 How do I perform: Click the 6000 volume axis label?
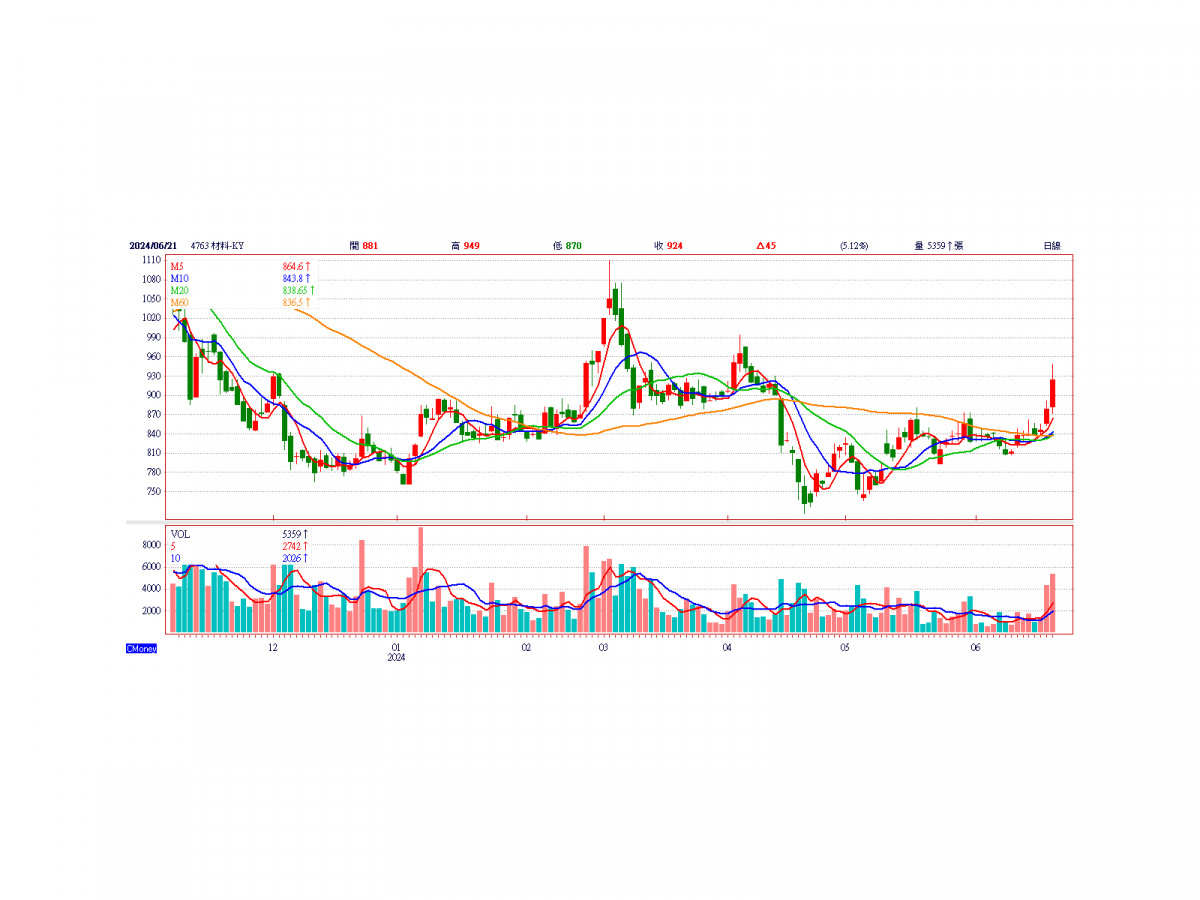[x=152, y=567]
